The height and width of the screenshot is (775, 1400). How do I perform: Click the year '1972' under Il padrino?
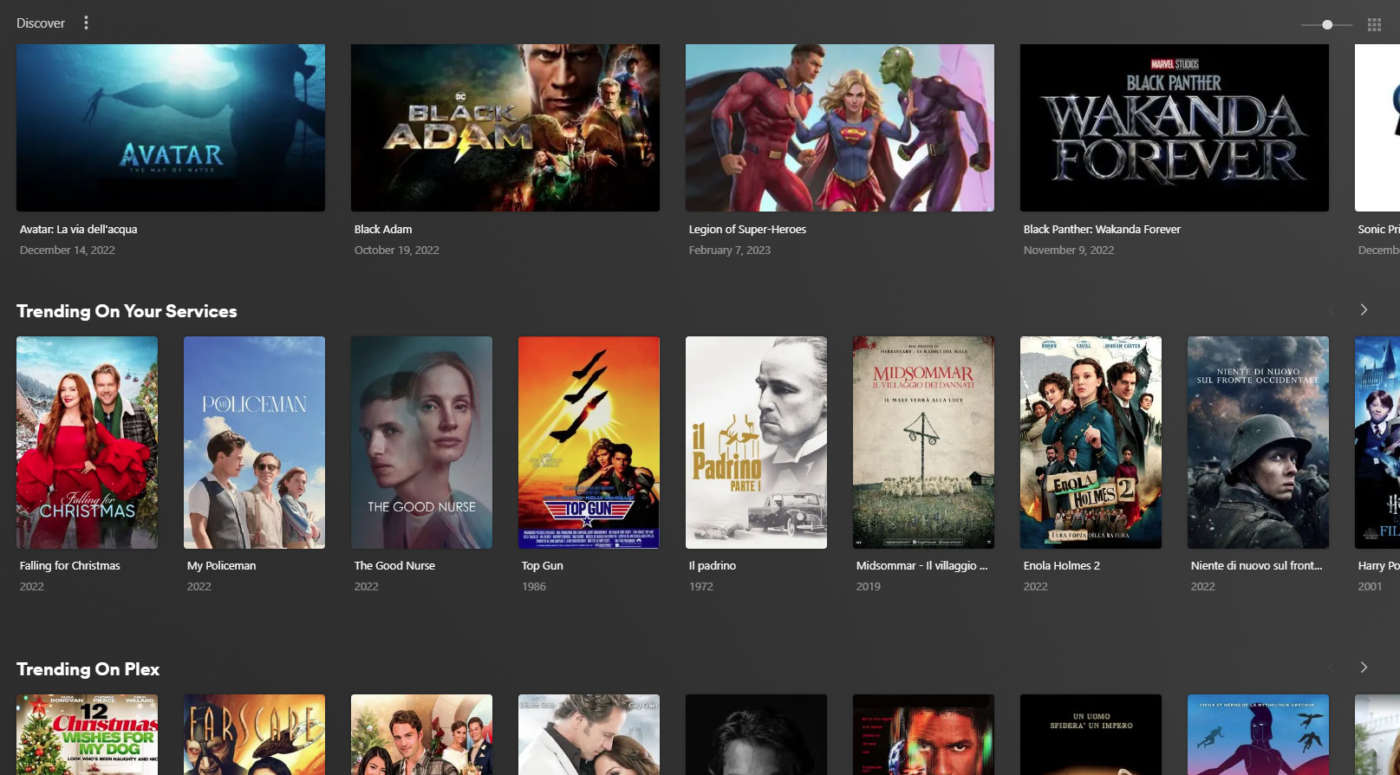click(x=701, y=586)
